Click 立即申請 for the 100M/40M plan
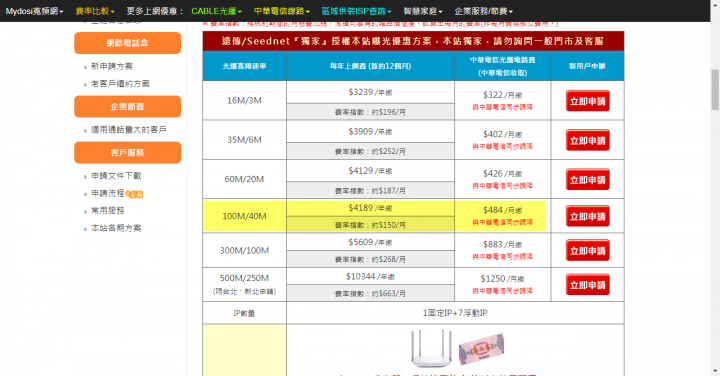The width and height of the screenshot is (720, 376). (x=587, y=216)
